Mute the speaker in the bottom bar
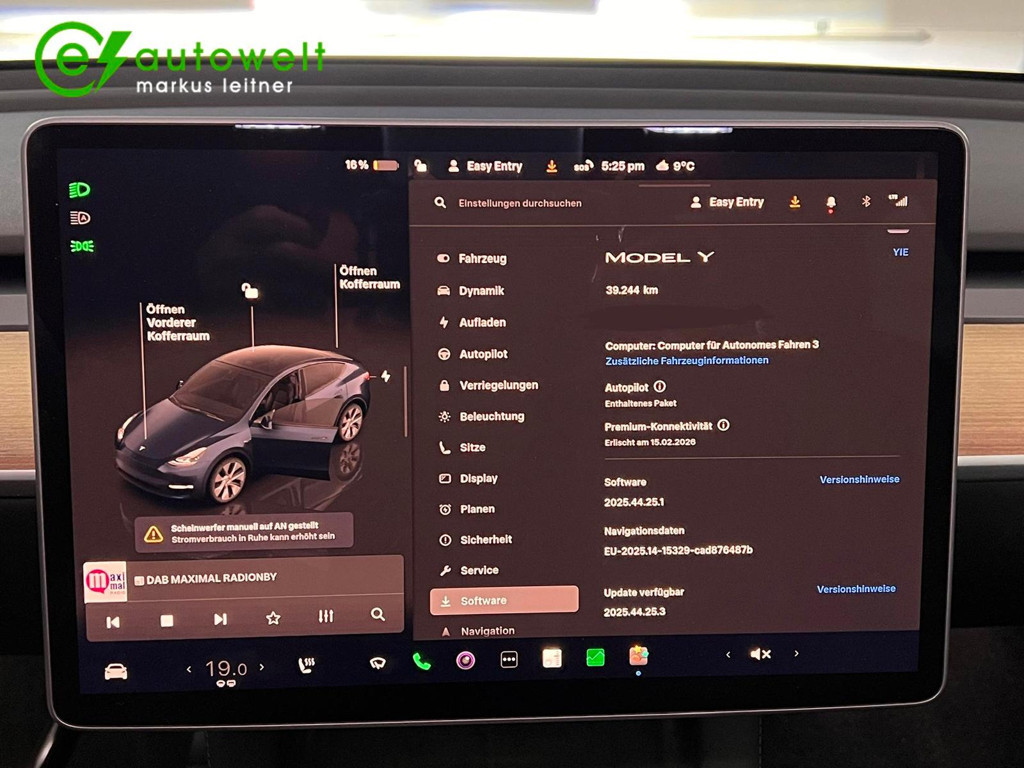Viewport: 1024px width, 768px height. tap(760, 654)
